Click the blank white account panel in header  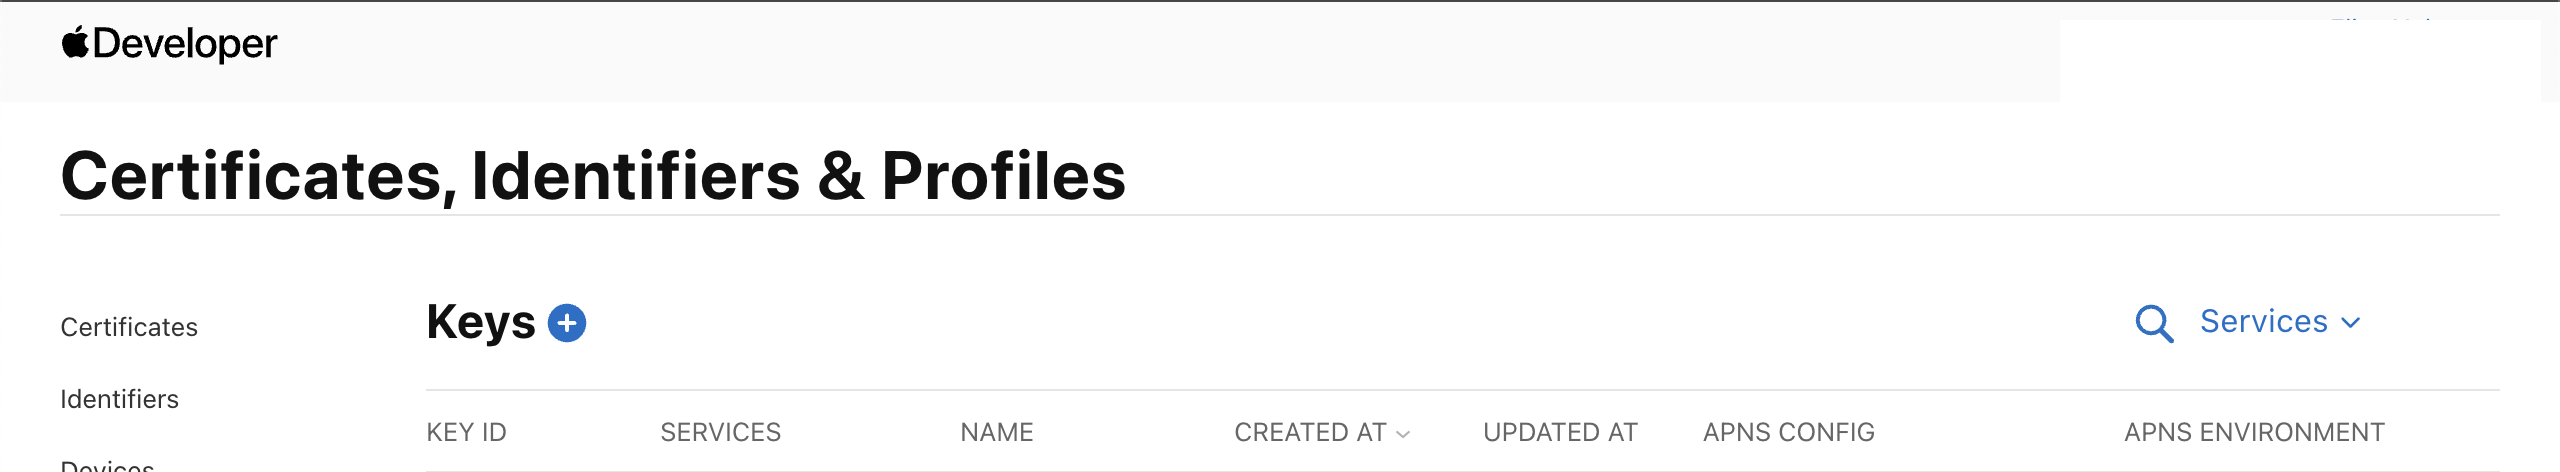tap(2298, 61)
